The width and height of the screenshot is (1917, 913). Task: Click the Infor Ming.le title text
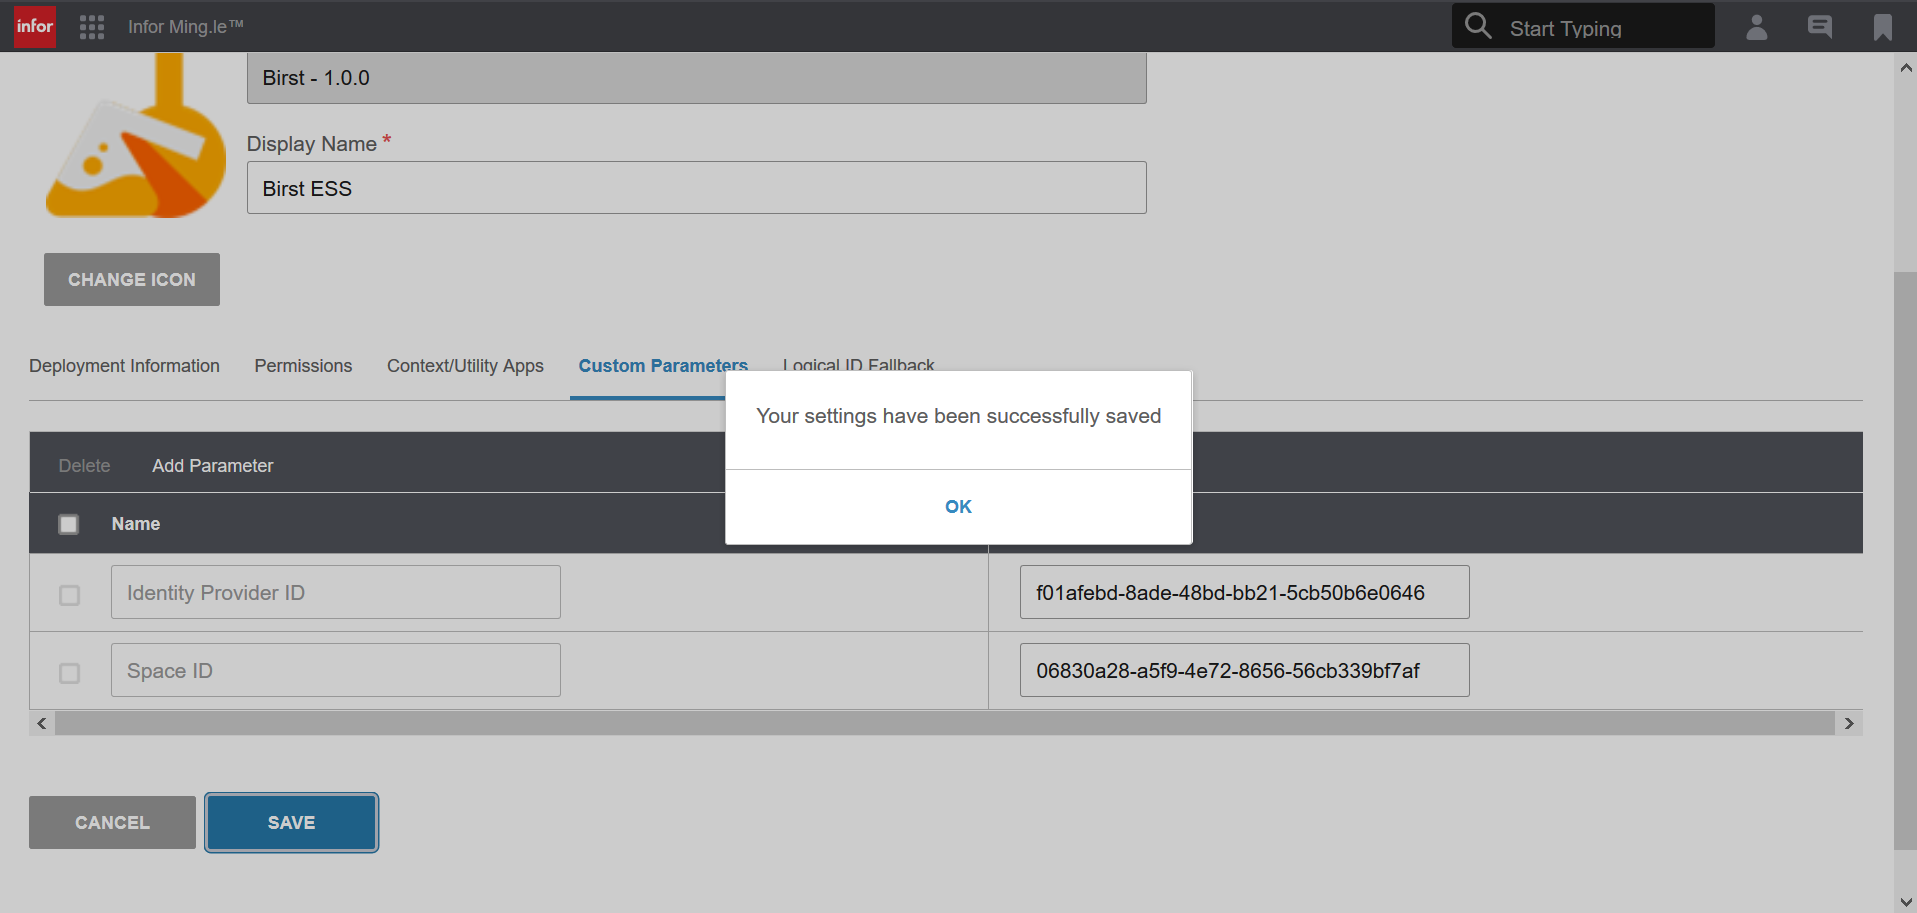coord(186,27)
